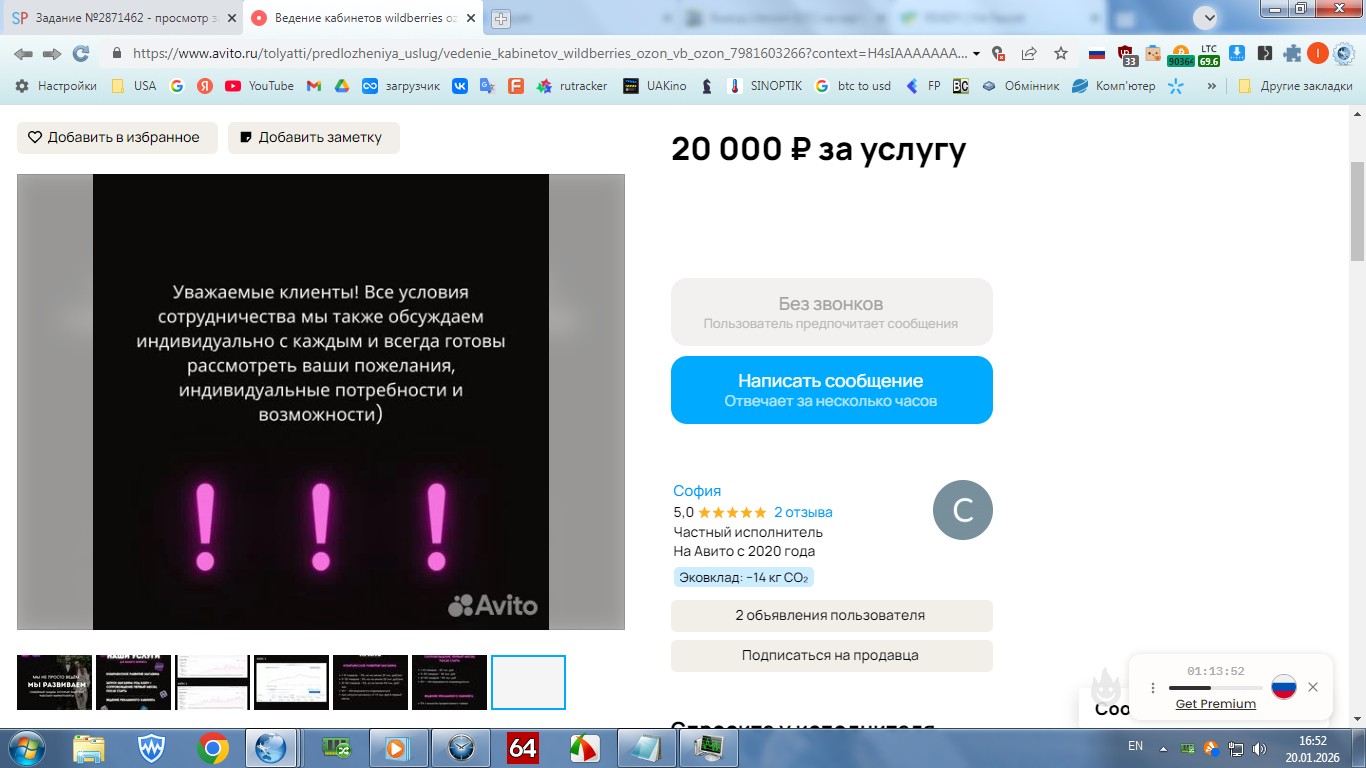Viewport: 1366px width, 768px height.
Task: Open the Kyivstar bookmark icon
Action: click(1176, 86)
